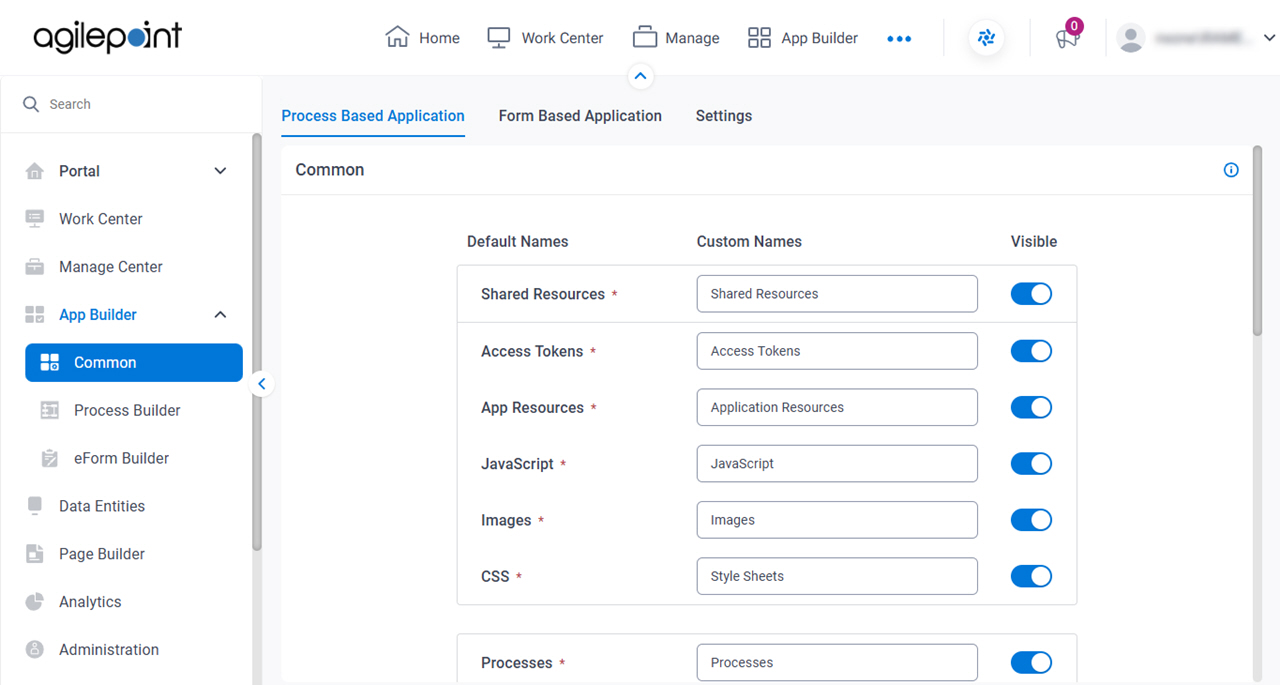Click the Access Tokens custom name field
The height and width of the screenshot is (685, 1280).
(837, 351)
